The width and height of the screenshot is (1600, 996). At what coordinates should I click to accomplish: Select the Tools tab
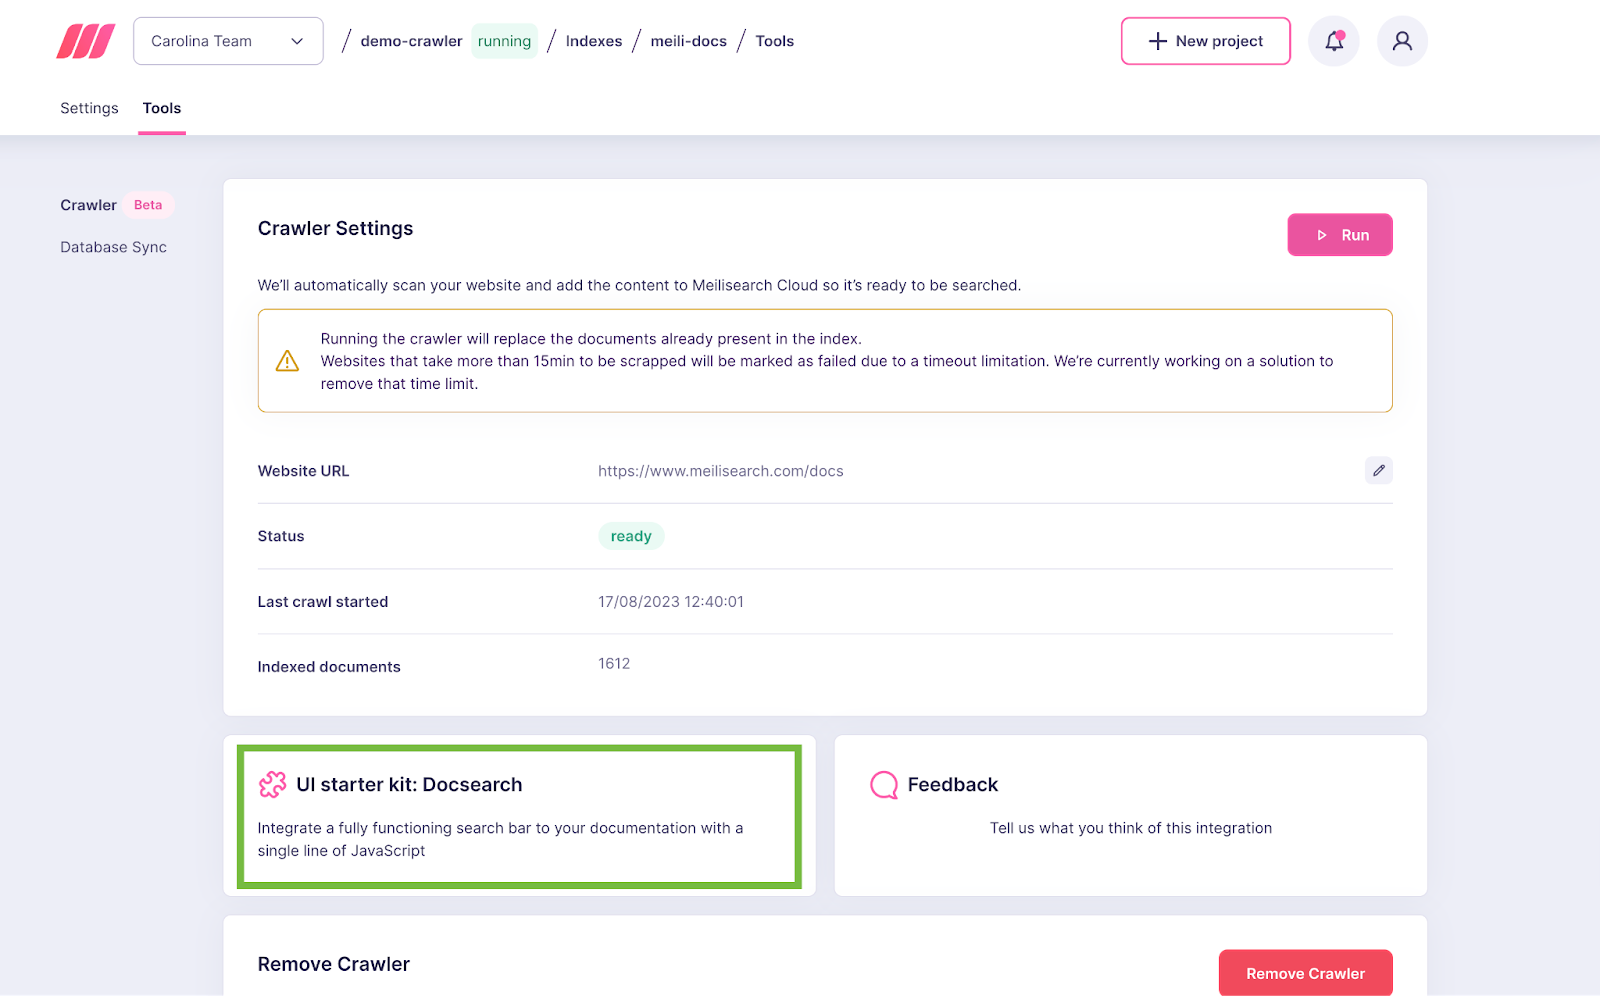point(162,108)
